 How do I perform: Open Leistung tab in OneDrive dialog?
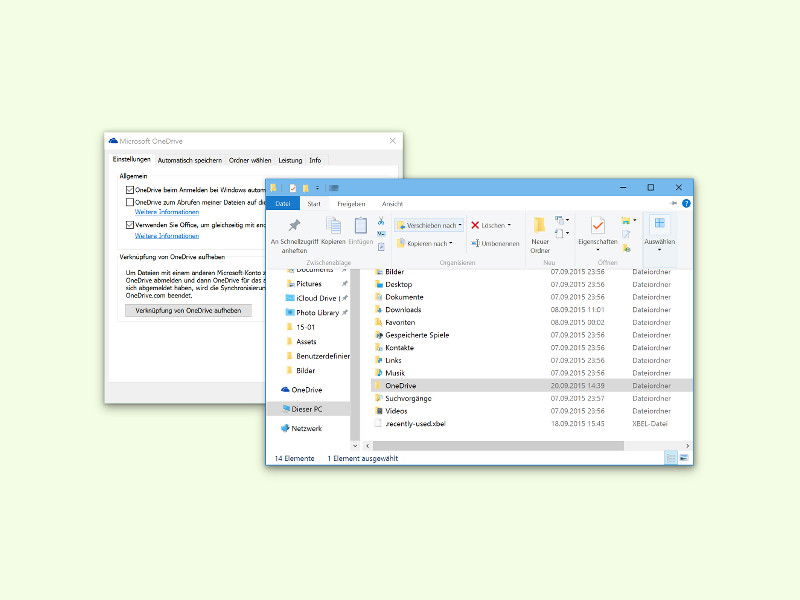click(x=290, y=160)
